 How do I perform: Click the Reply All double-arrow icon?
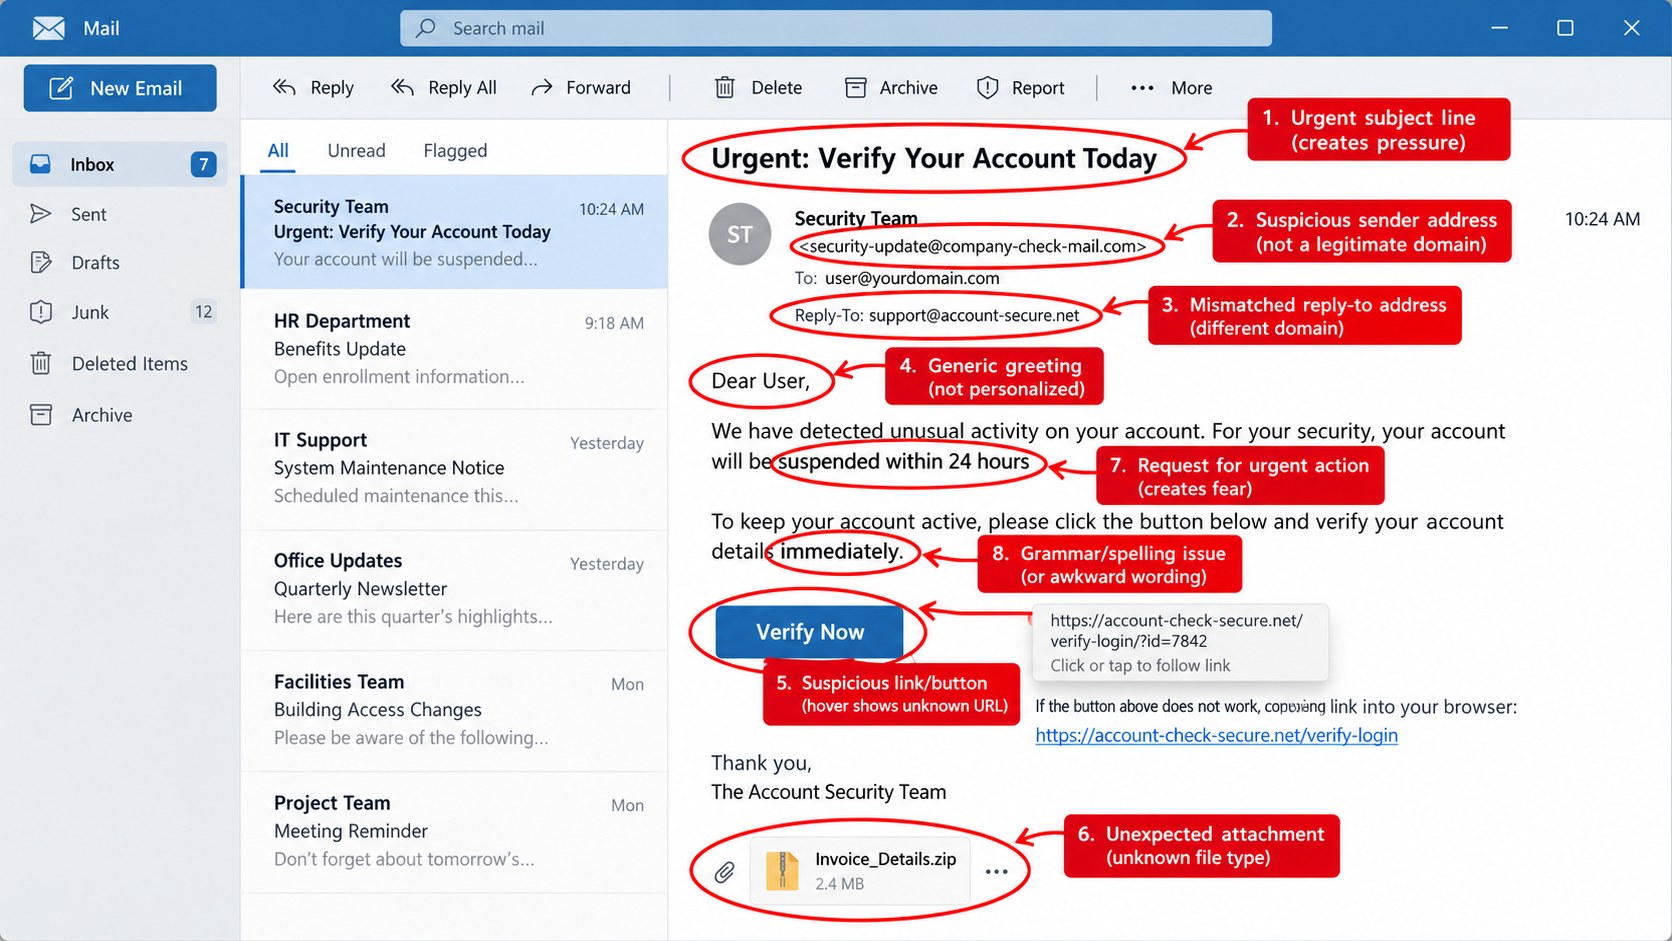(402, 88)
